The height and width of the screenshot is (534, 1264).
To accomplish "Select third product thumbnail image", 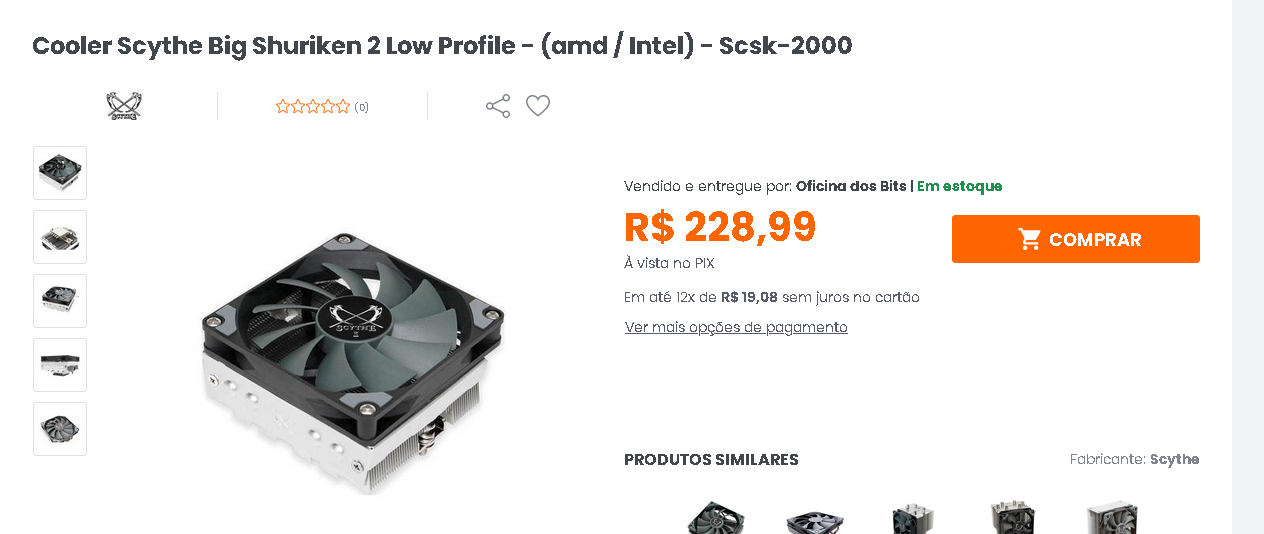I will (60, 301).
